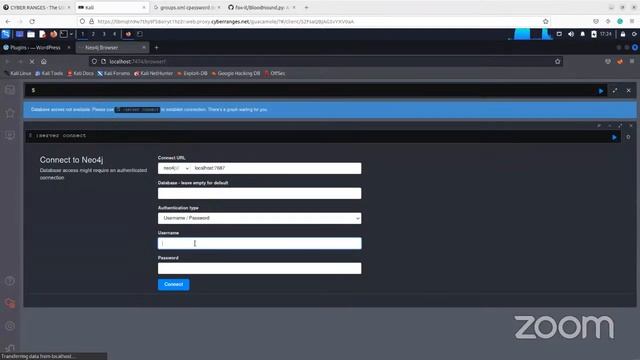Open the Kali Tools bookmark
Viewport: 640px width, 360px height.
point(49,73)
